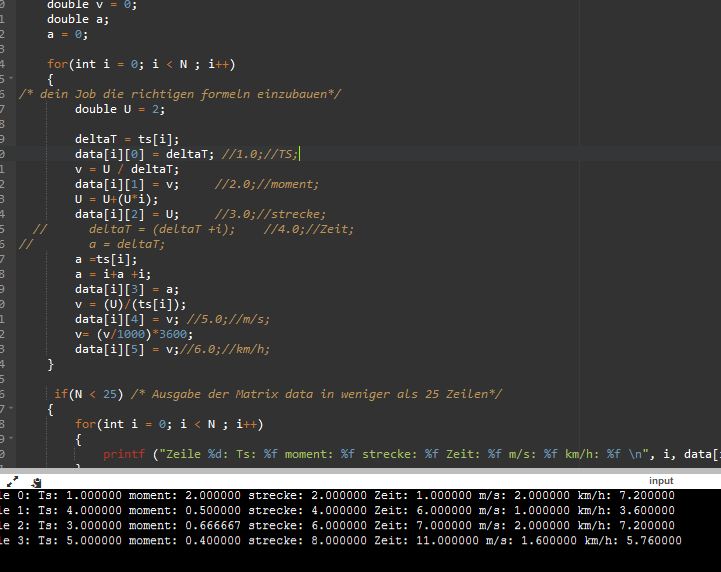Click the 'double U = 2;' line
Image resolution: width=721 pixels, height=572 pixels.
tap(120, 109)
